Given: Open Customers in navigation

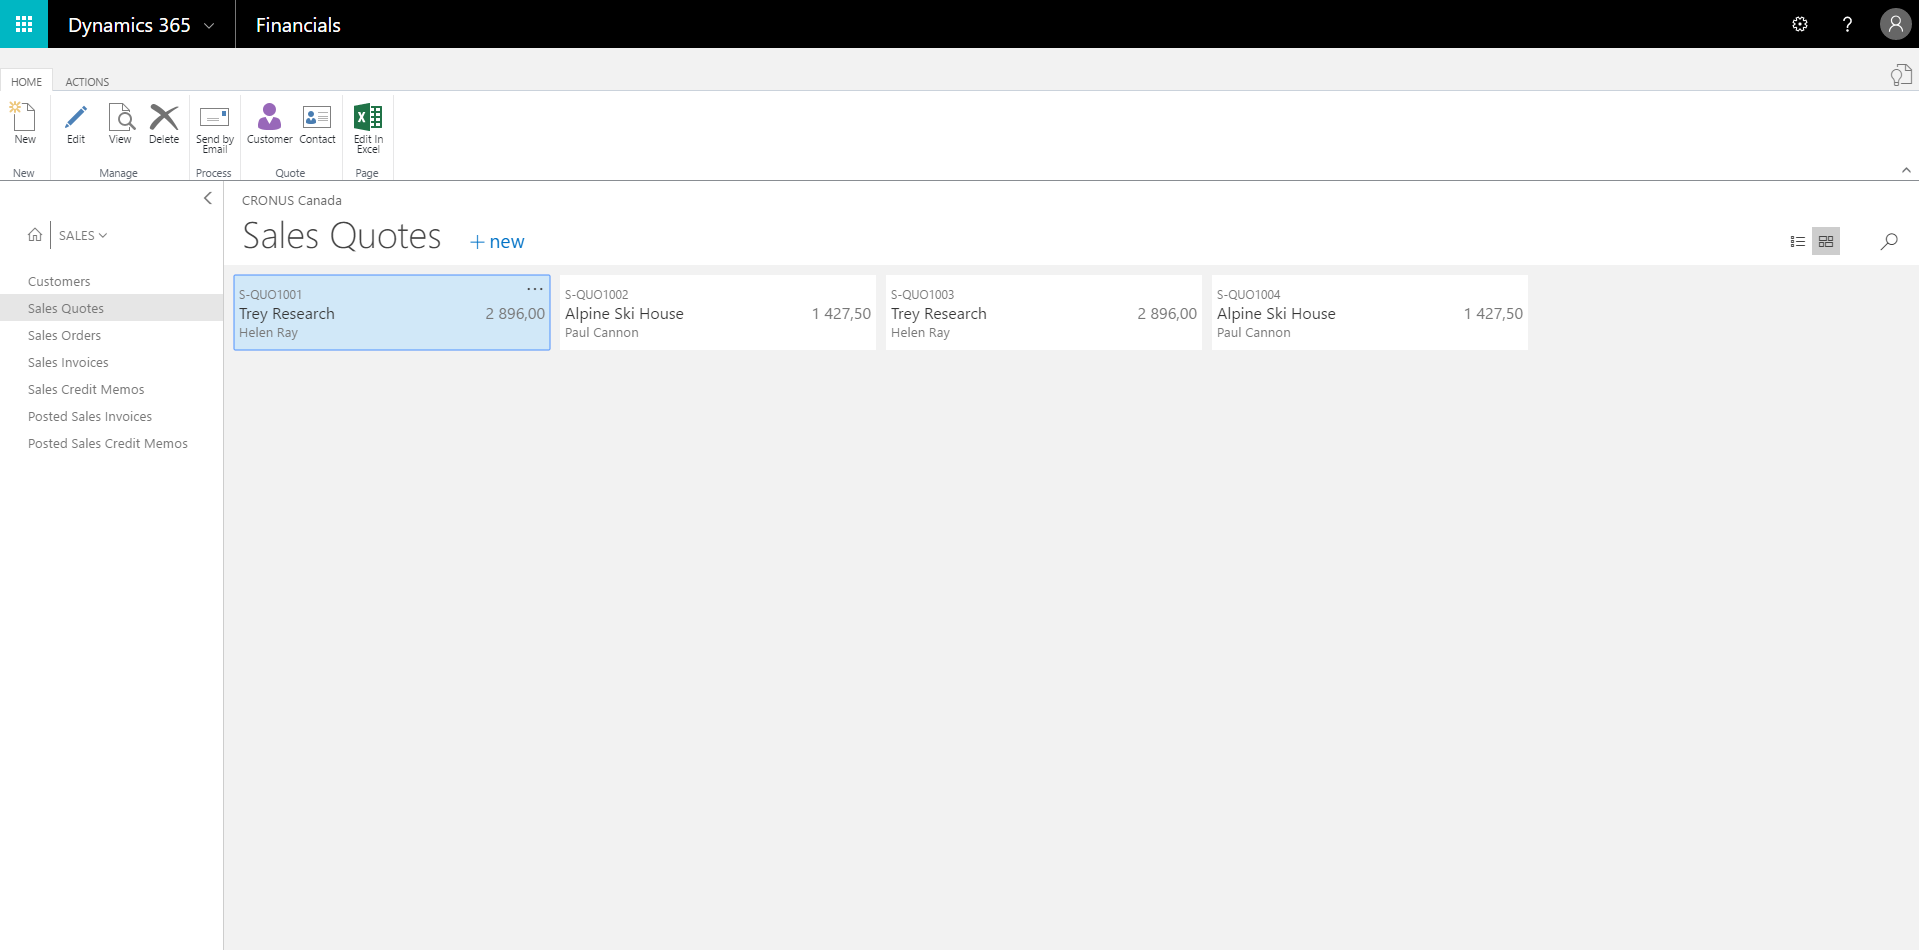Looking at the screenshot, I should pyautogui.click(x=59, y=281).
